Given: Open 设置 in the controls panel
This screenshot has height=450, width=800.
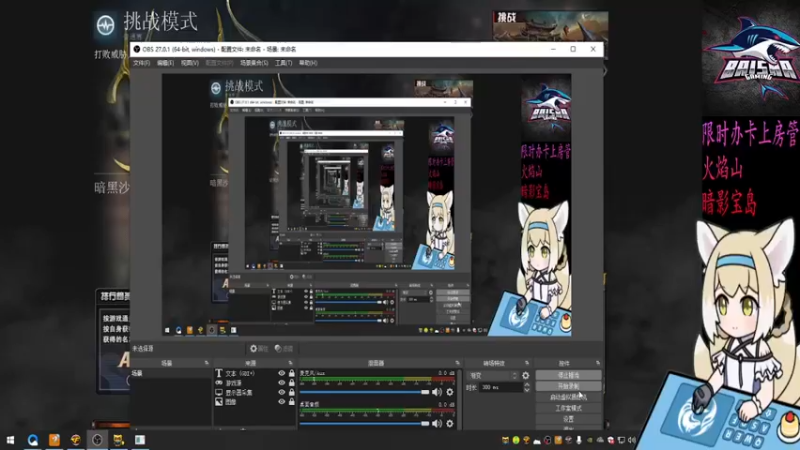Looking at the screenshot, I should (568, 419).
